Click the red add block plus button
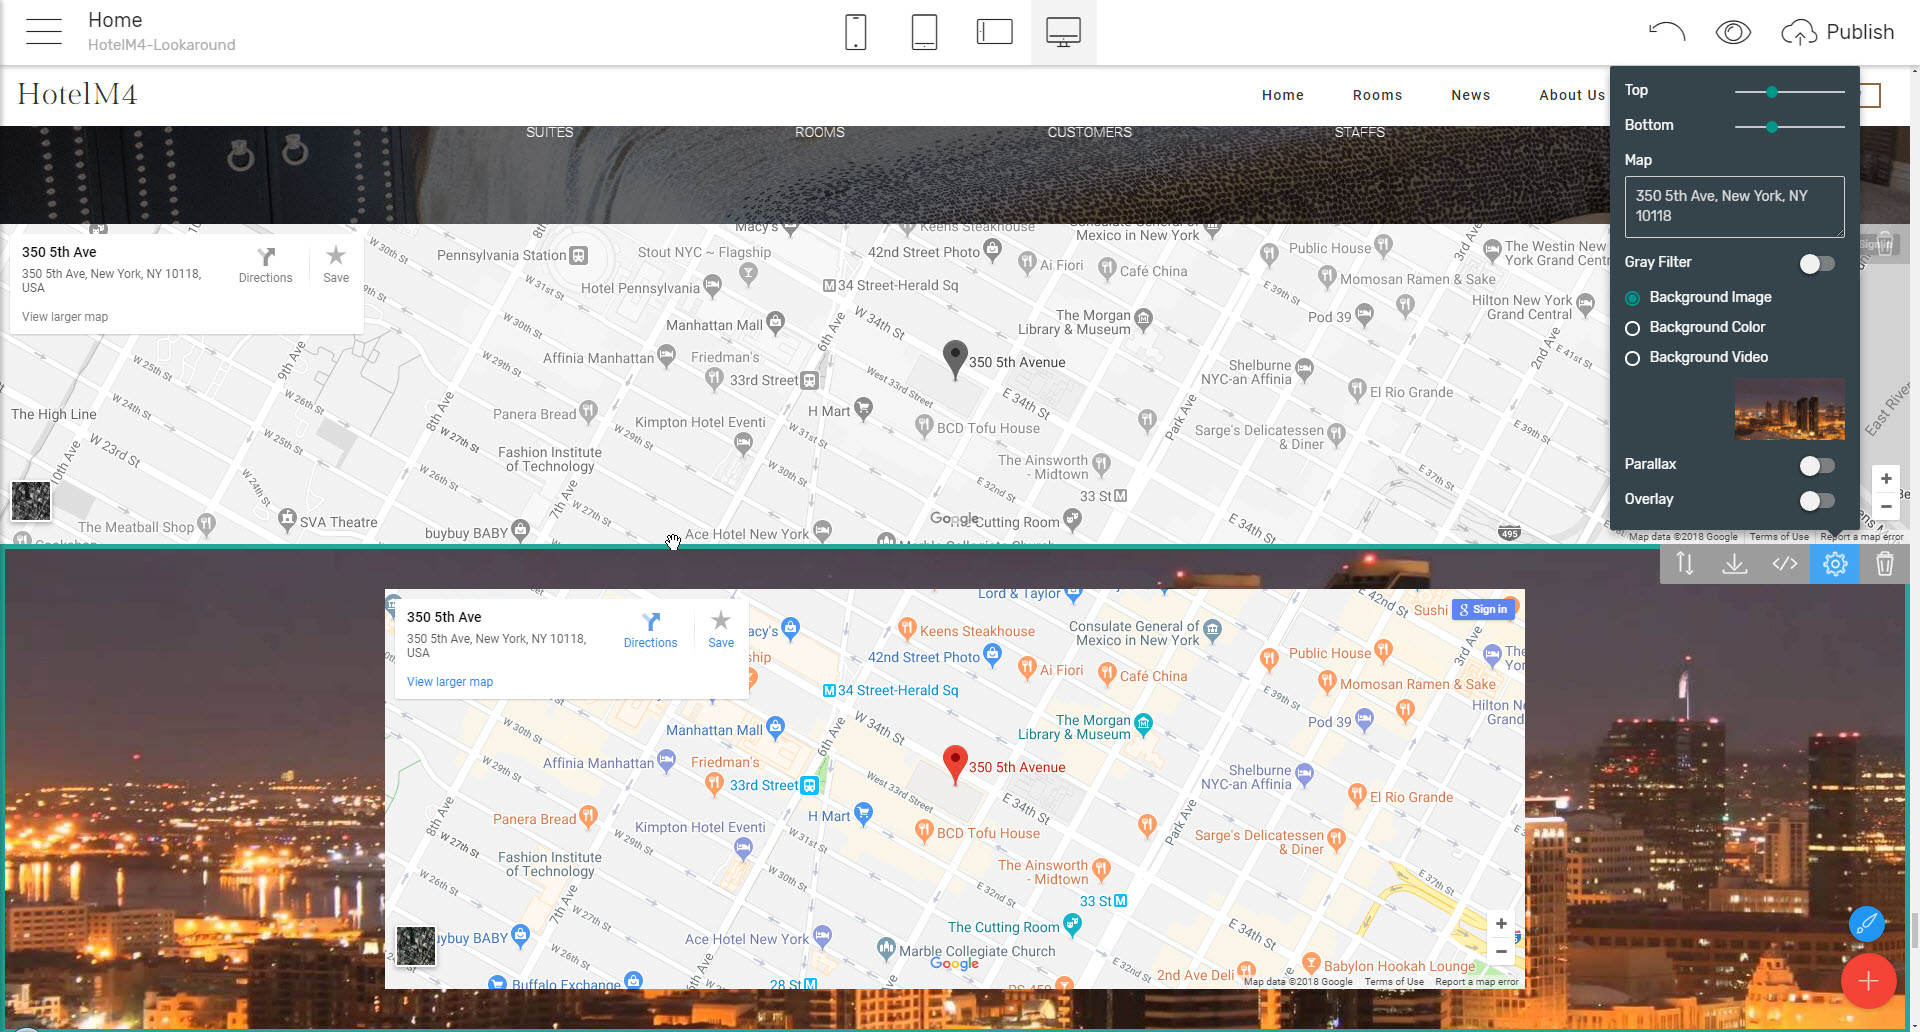 click(x=1868, y=981)
